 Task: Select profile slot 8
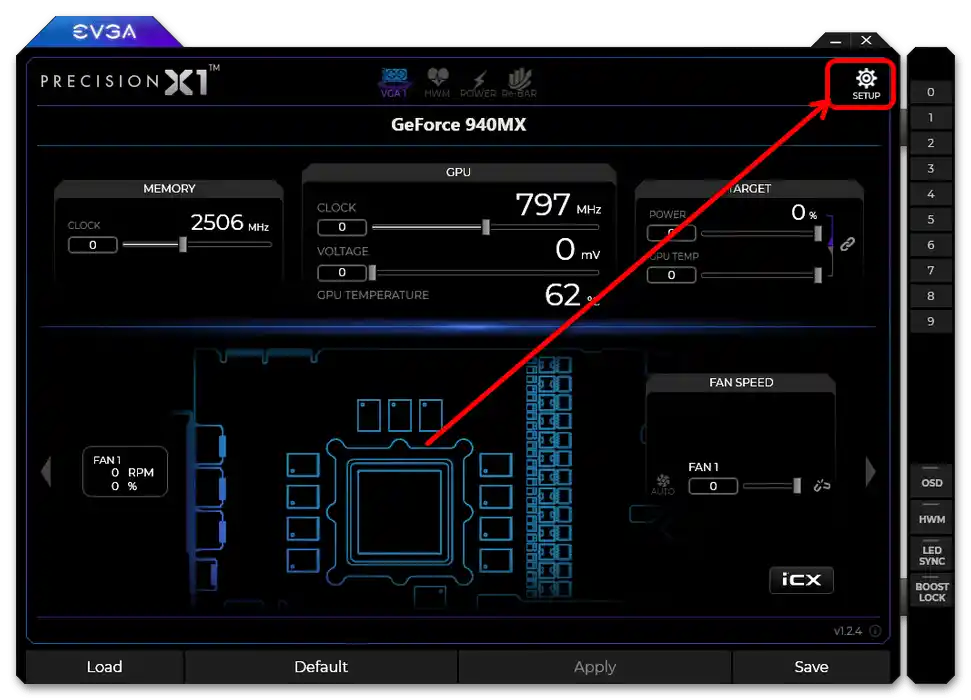coord(931,295)
